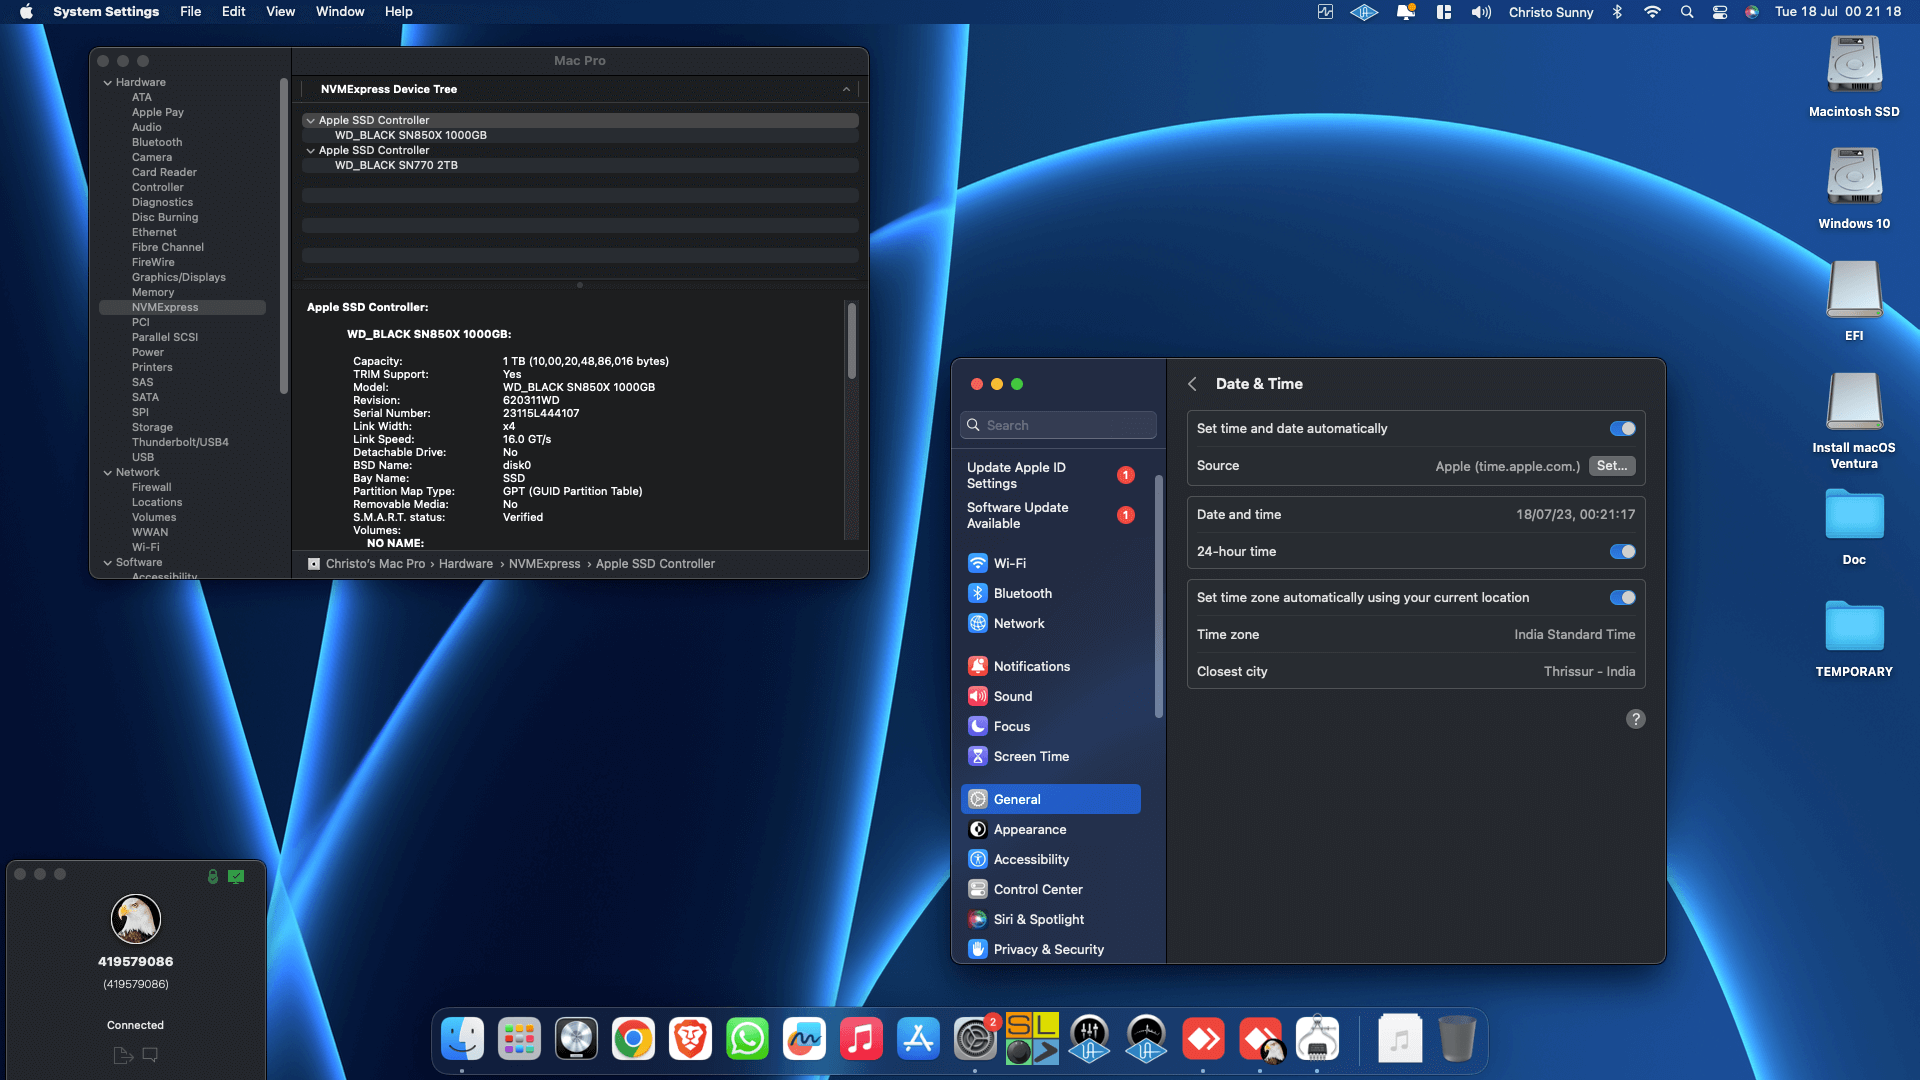This screenshot has height=1080, width=1920.
Task: Open App Store from the Dock
Action: coord(918,1040)
